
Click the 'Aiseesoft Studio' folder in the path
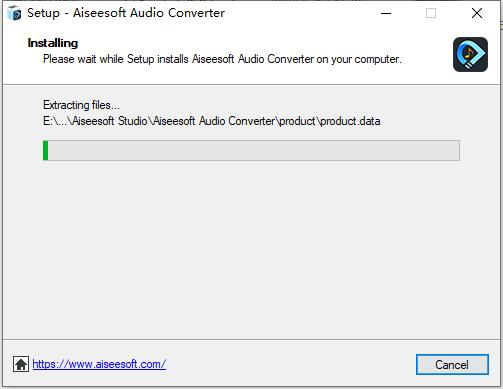click(x=110, y=121)
